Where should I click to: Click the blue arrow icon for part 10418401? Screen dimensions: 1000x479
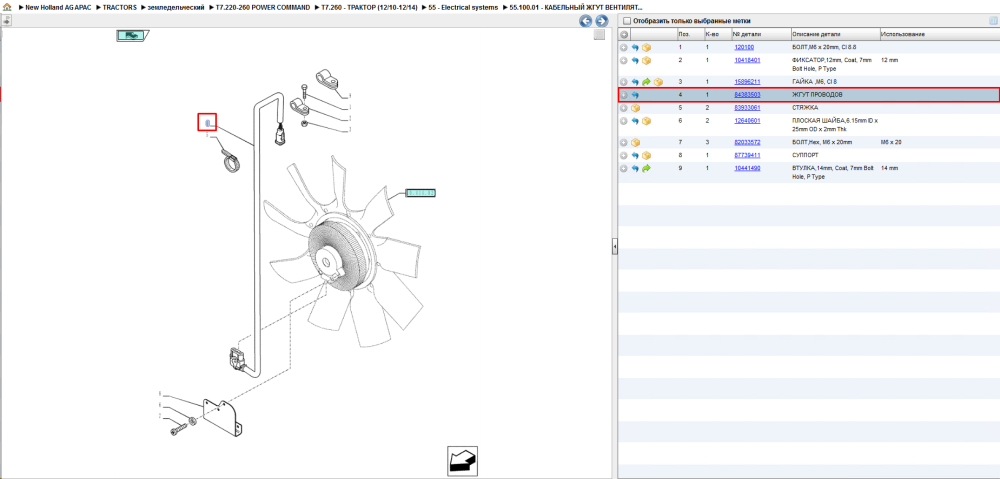pos(635,61)
